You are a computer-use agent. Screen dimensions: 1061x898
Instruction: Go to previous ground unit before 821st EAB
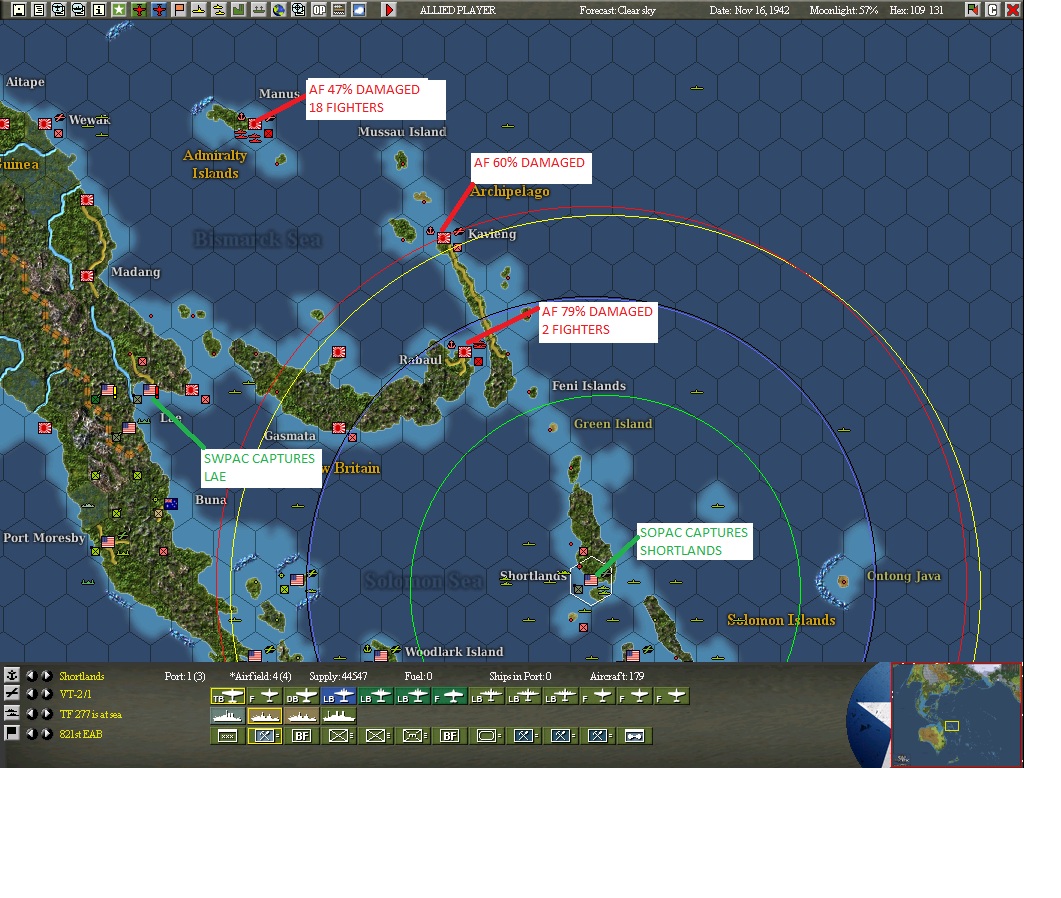pyautogui.click(x=31, y=734)
